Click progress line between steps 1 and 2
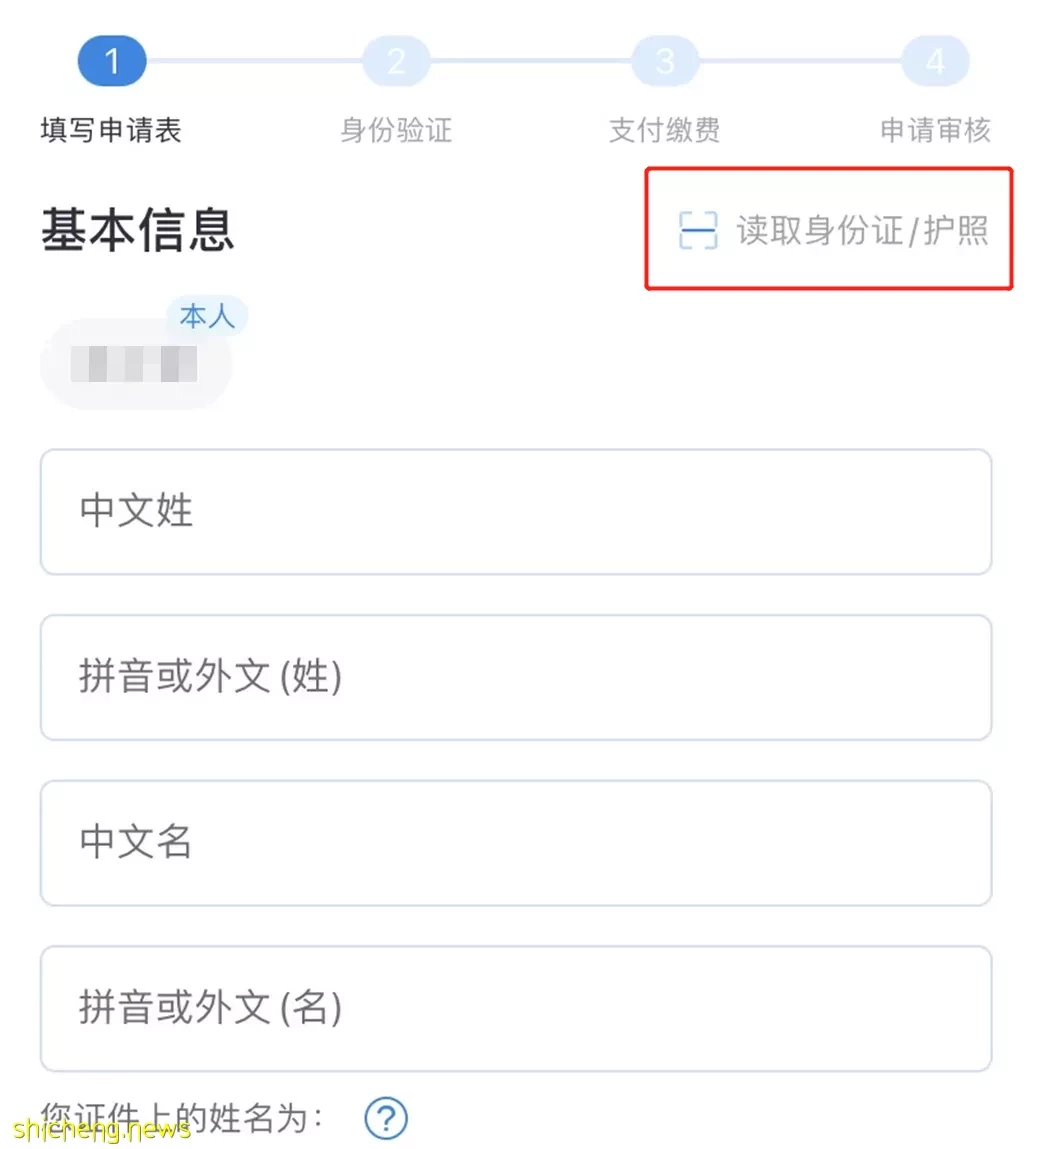This screenshot has height=1149, width=1038. coord(254,60)
